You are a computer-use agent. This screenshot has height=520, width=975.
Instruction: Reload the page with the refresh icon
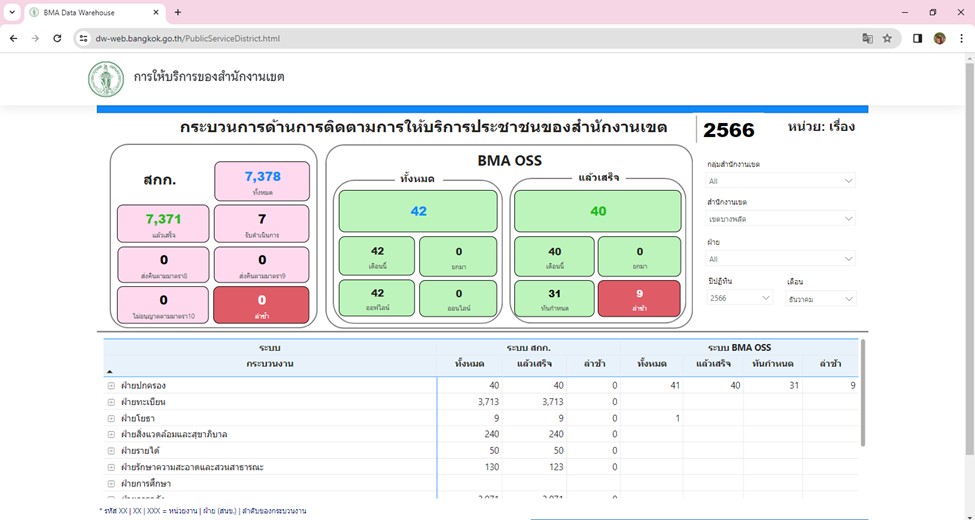click(x=57, y=38)
